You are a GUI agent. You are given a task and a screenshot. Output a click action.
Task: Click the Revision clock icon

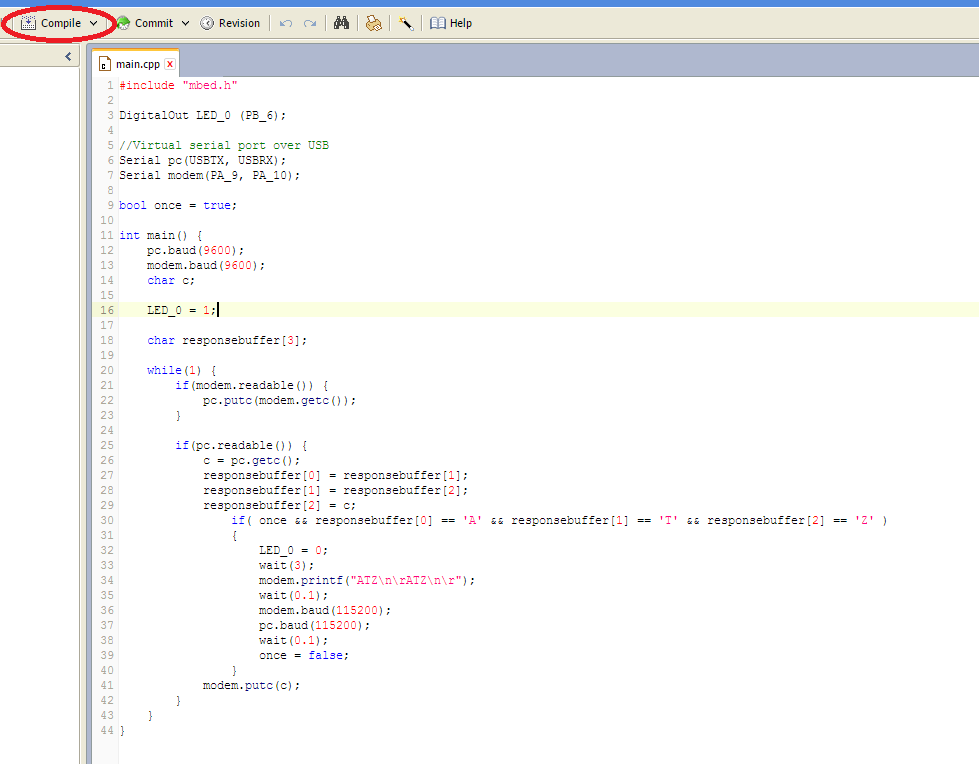point(207,23)
